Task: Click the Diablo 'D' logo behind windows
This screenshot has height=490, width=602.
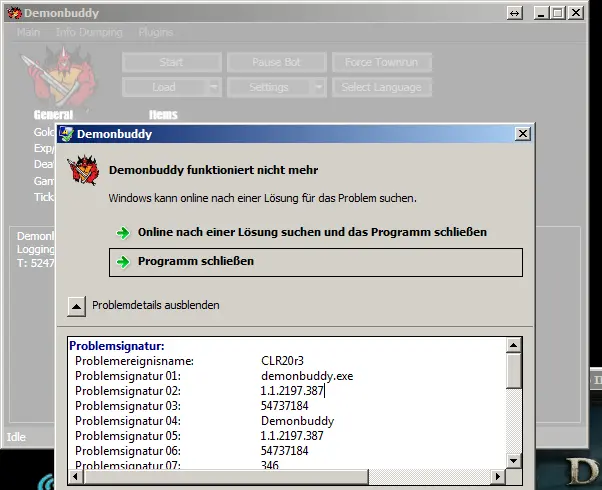Action: click(583, 471)
